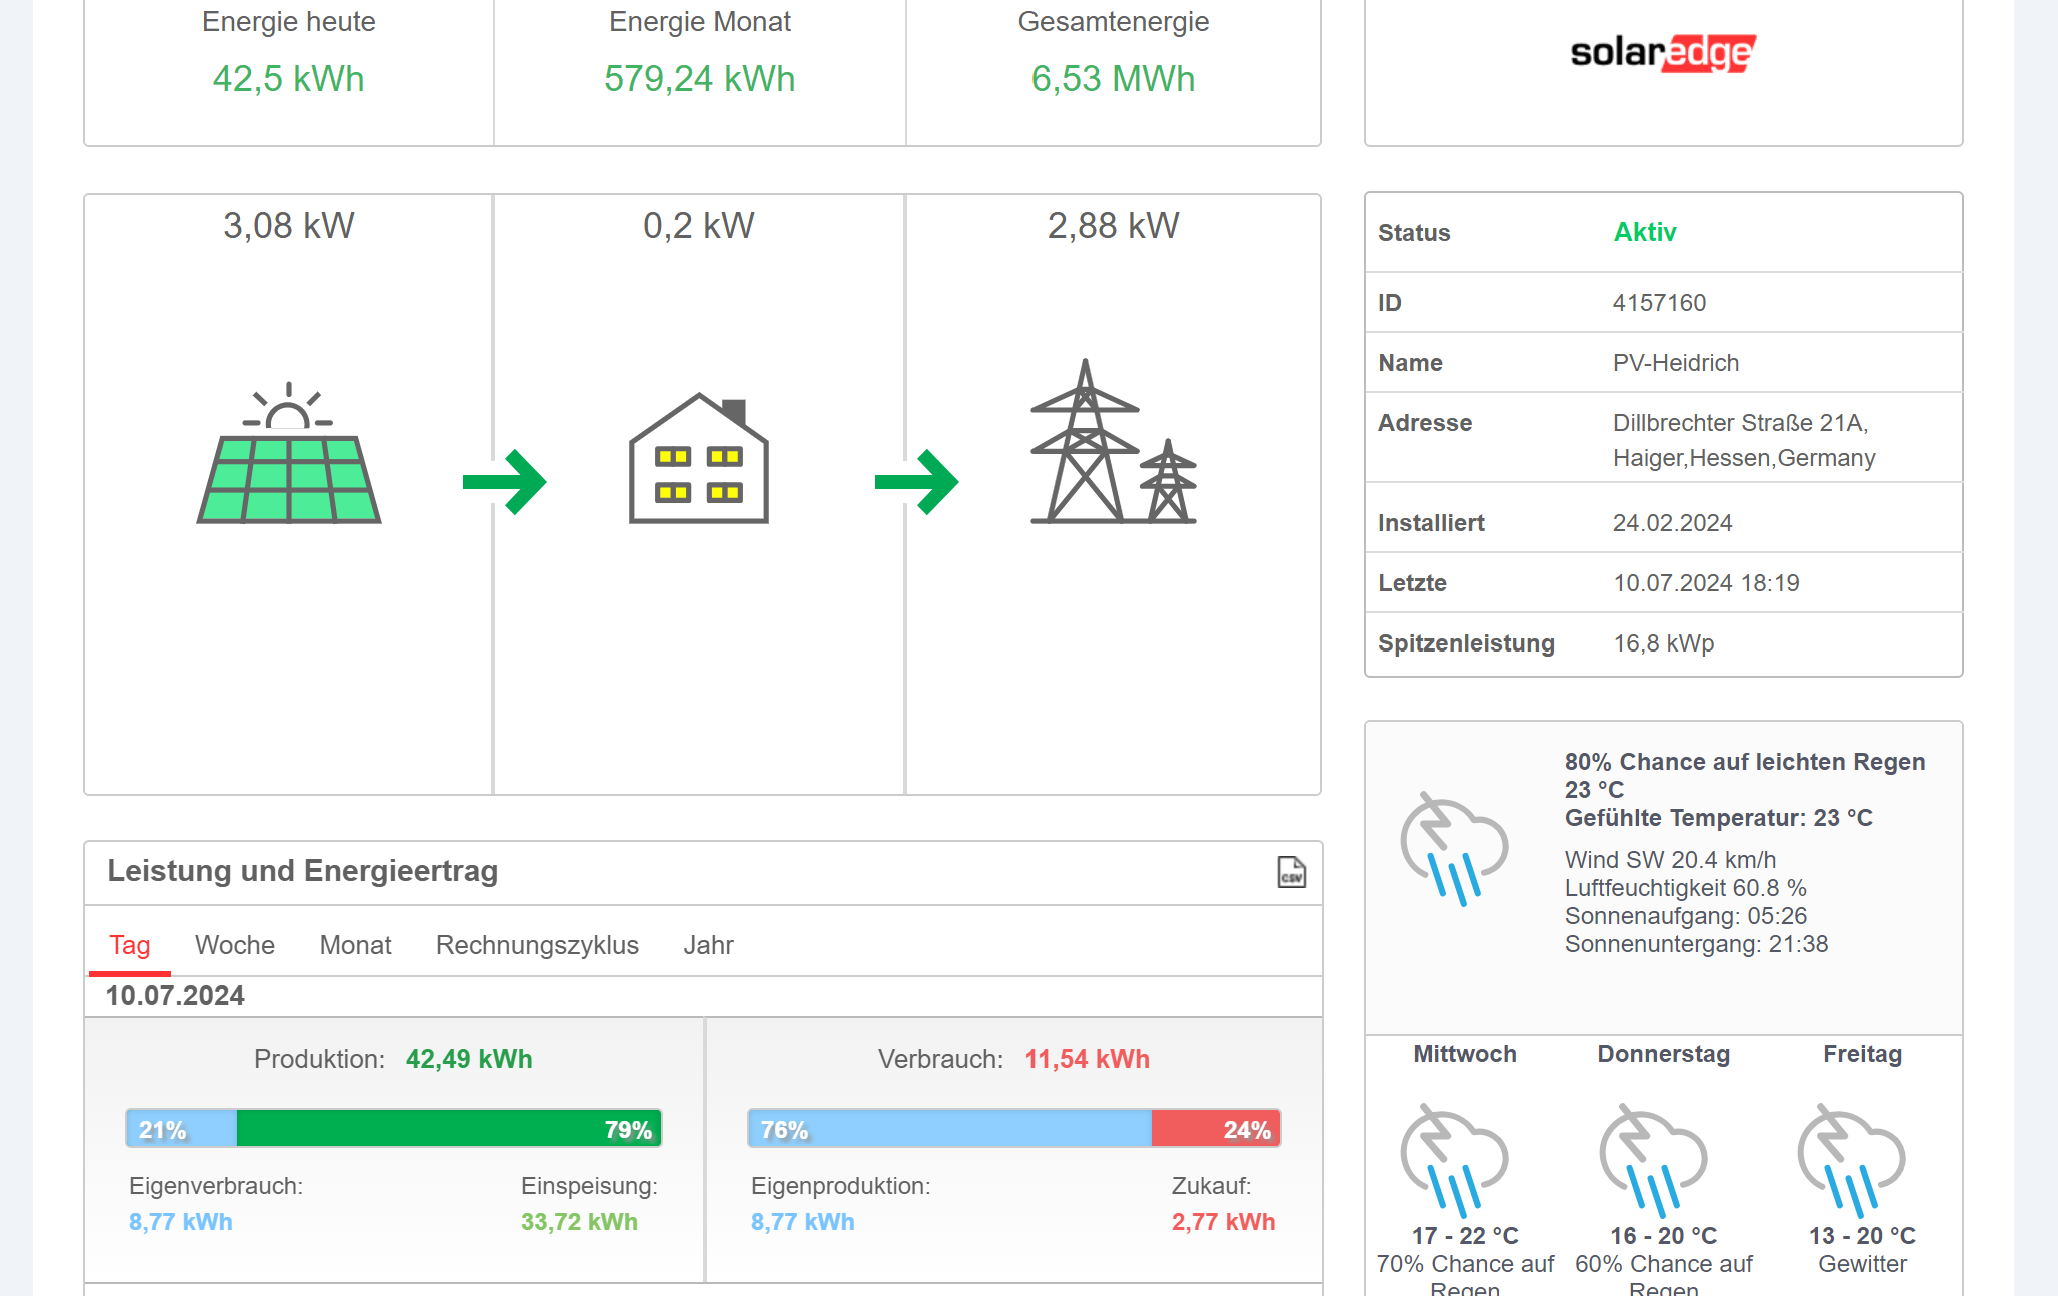Switch to Rechnungszyklus tab

click(537, 945)
